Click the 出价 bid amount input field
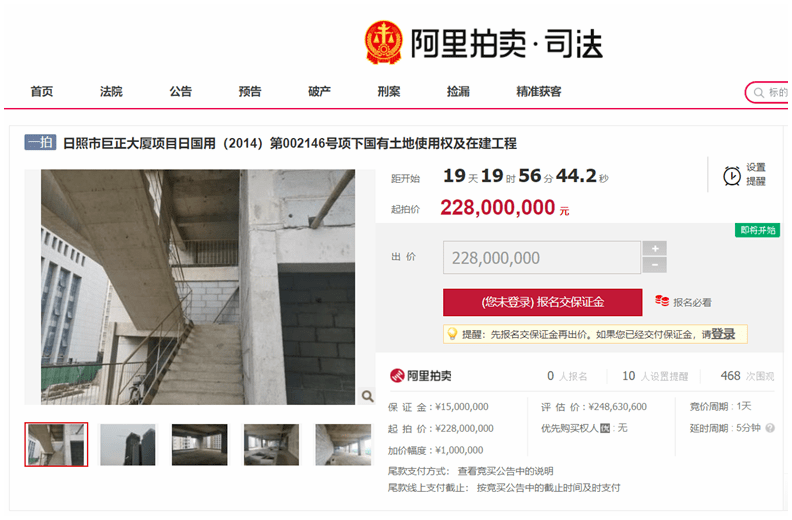The width and height of the screenshot is (792, 520). 542,258
